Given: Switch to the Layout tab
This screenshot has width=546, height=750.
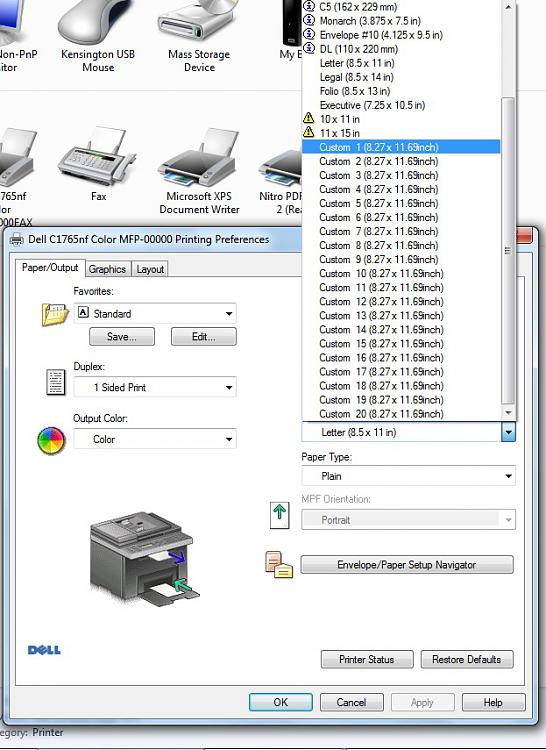Looking at the screenshot, I should point(150,269).
